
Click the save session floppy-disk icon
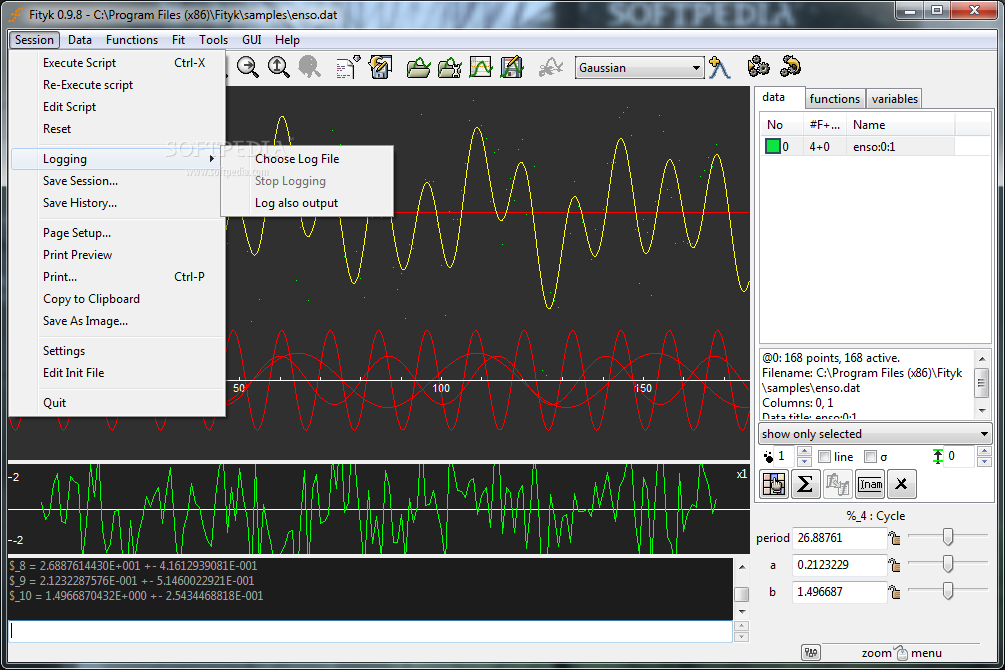380,67
